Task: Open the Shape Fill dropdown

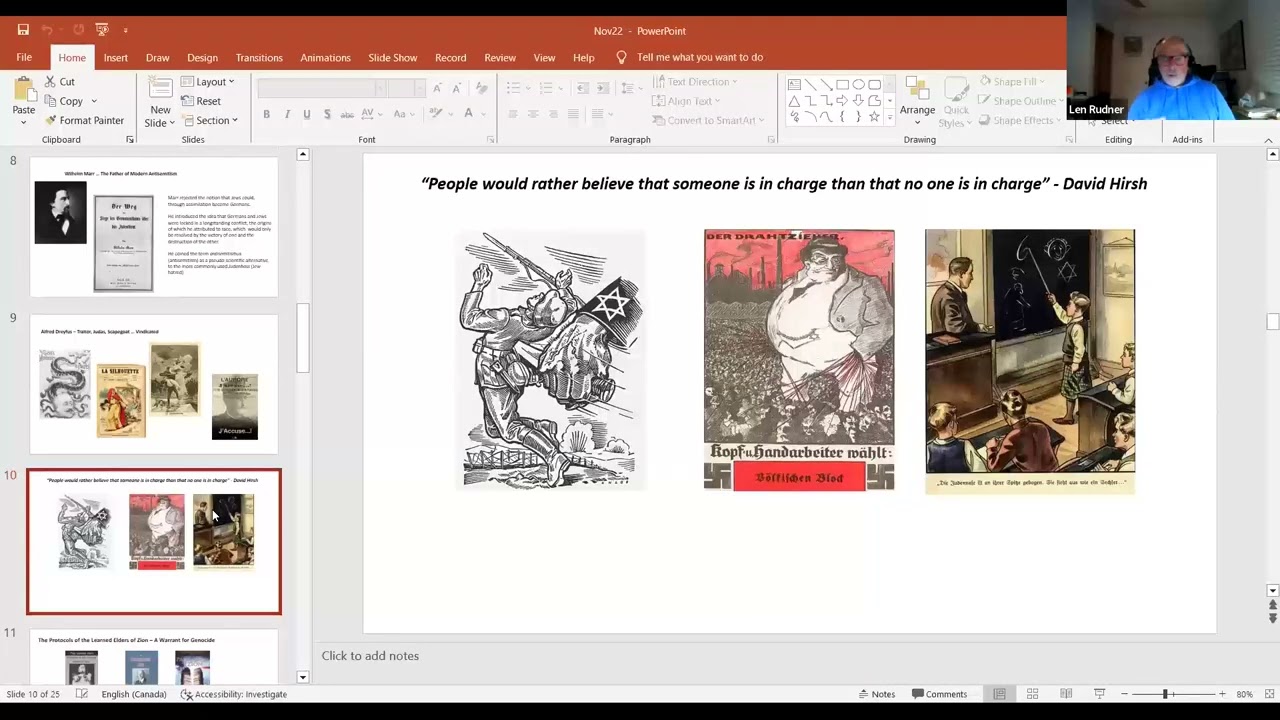Action: click(x=1012, y=82)
